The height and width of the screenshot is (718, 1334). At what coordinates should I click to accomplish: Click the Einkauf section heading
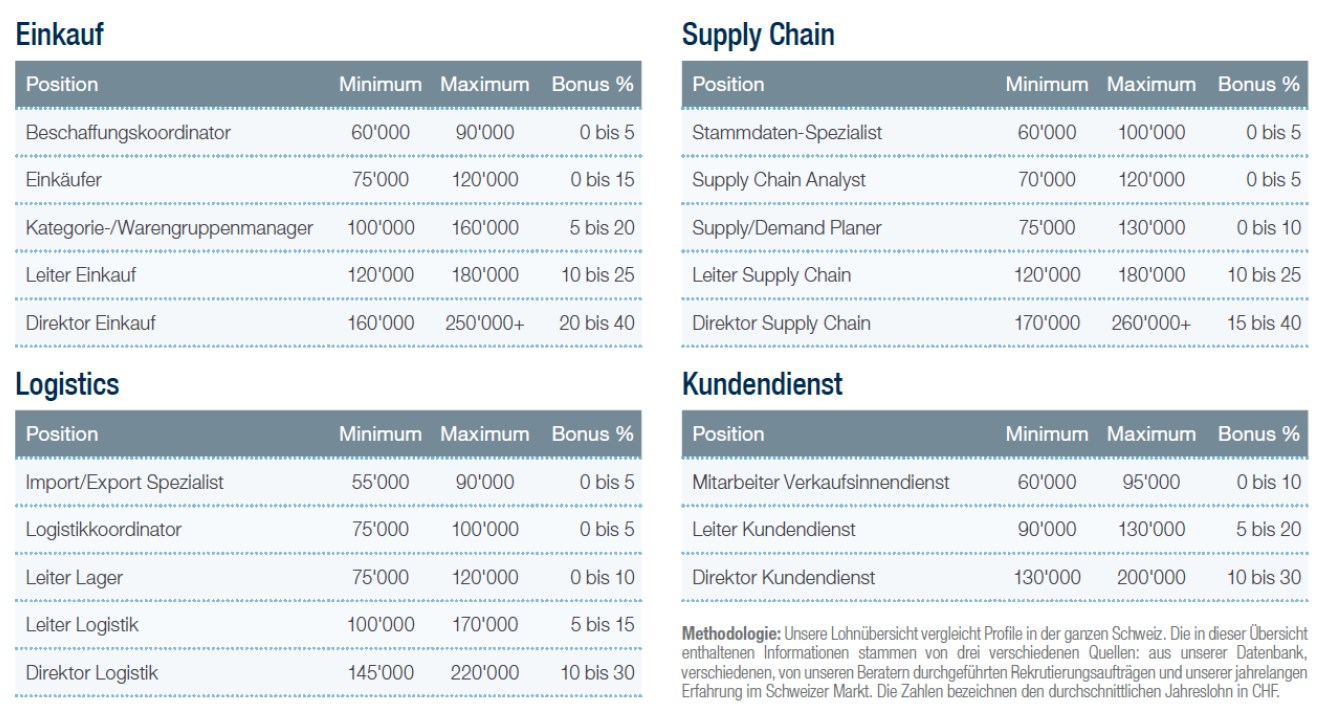[59, 35]
